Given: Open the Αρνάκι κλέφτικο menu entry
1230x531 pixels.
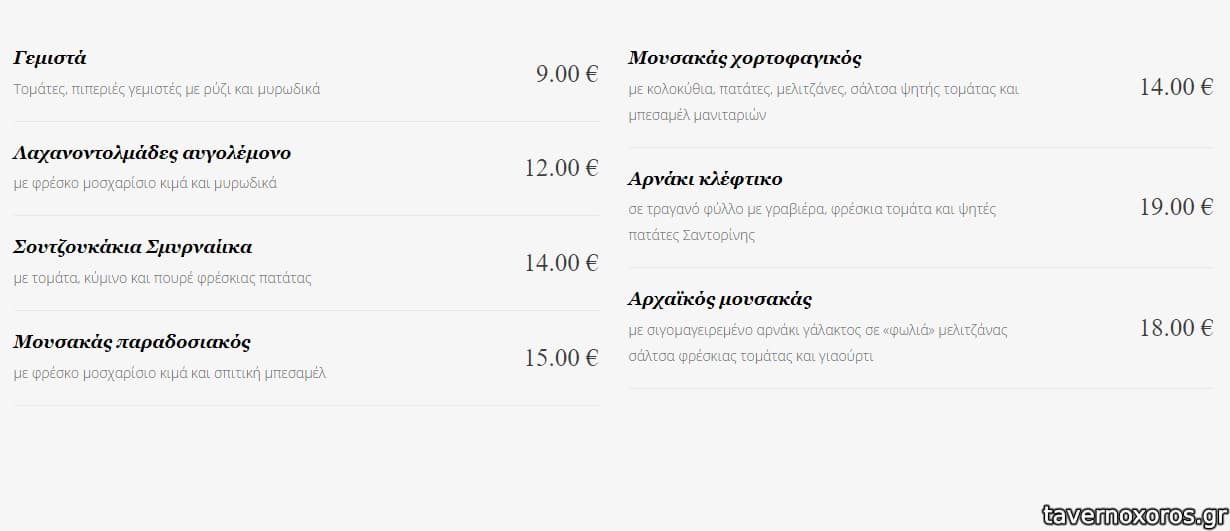Looking at the screenshot, I should pyautogui.click(x=705, y=179).
